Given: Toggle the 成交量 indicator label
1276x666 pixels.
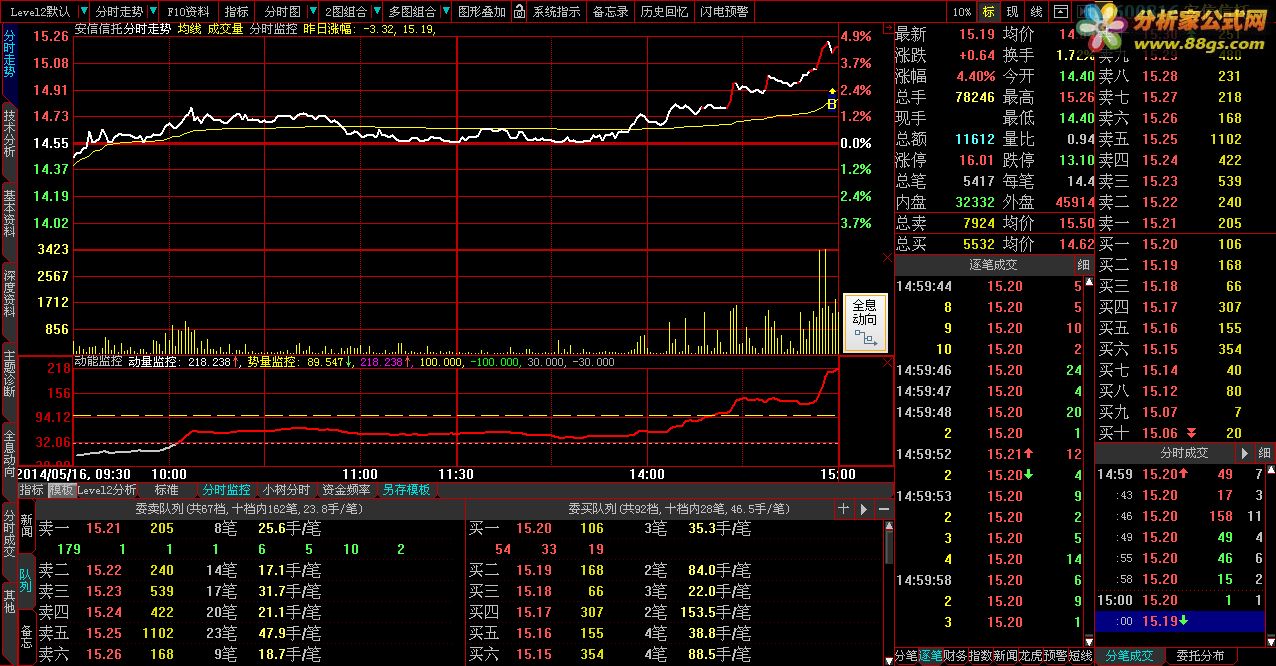Looking at the screenshot, I should coord(225,30).
